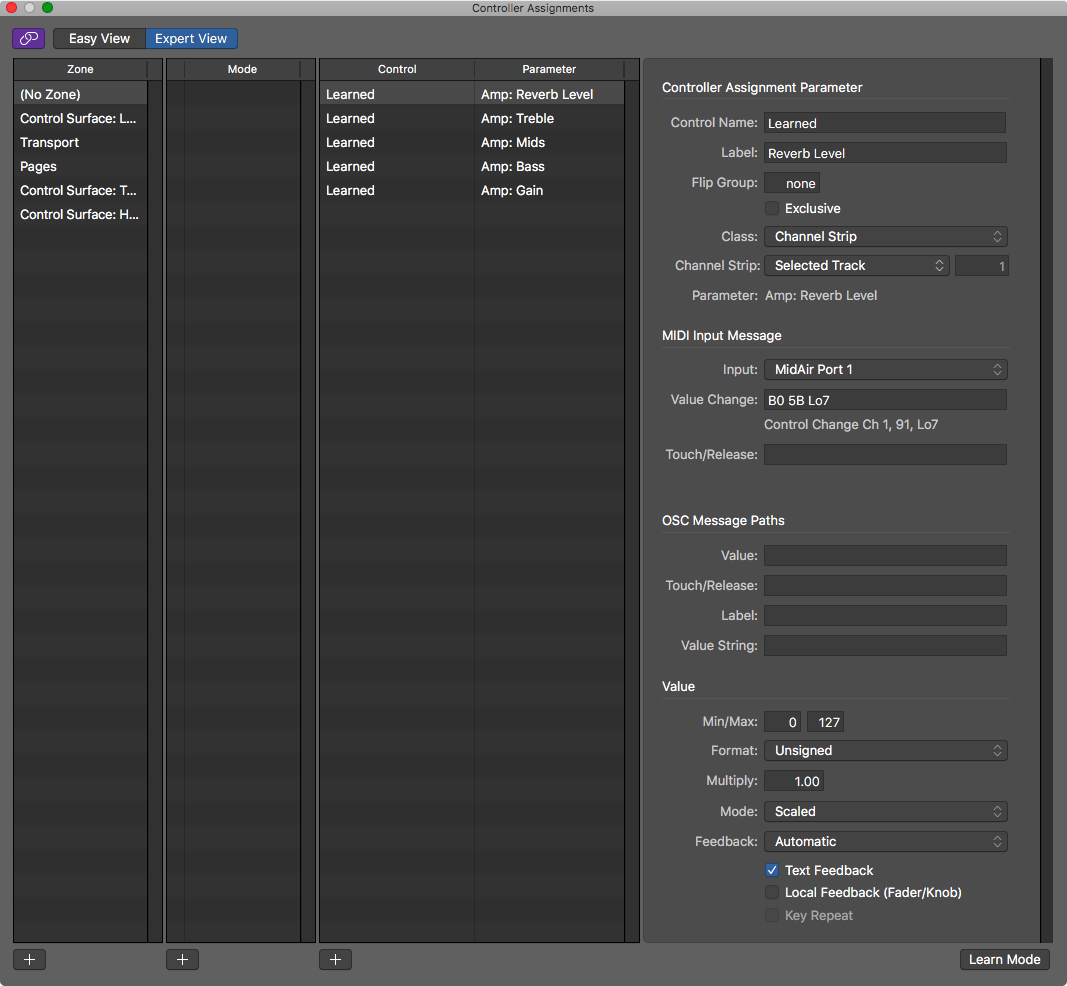Select the Expert View tab

(191, 38)
